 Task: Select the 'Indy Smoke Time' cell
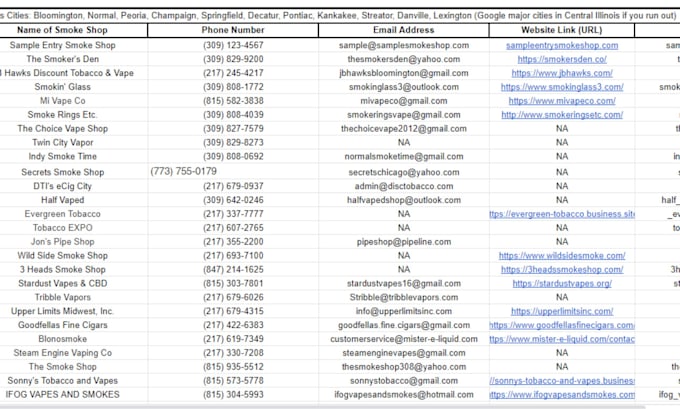click(x=73, y=156)
